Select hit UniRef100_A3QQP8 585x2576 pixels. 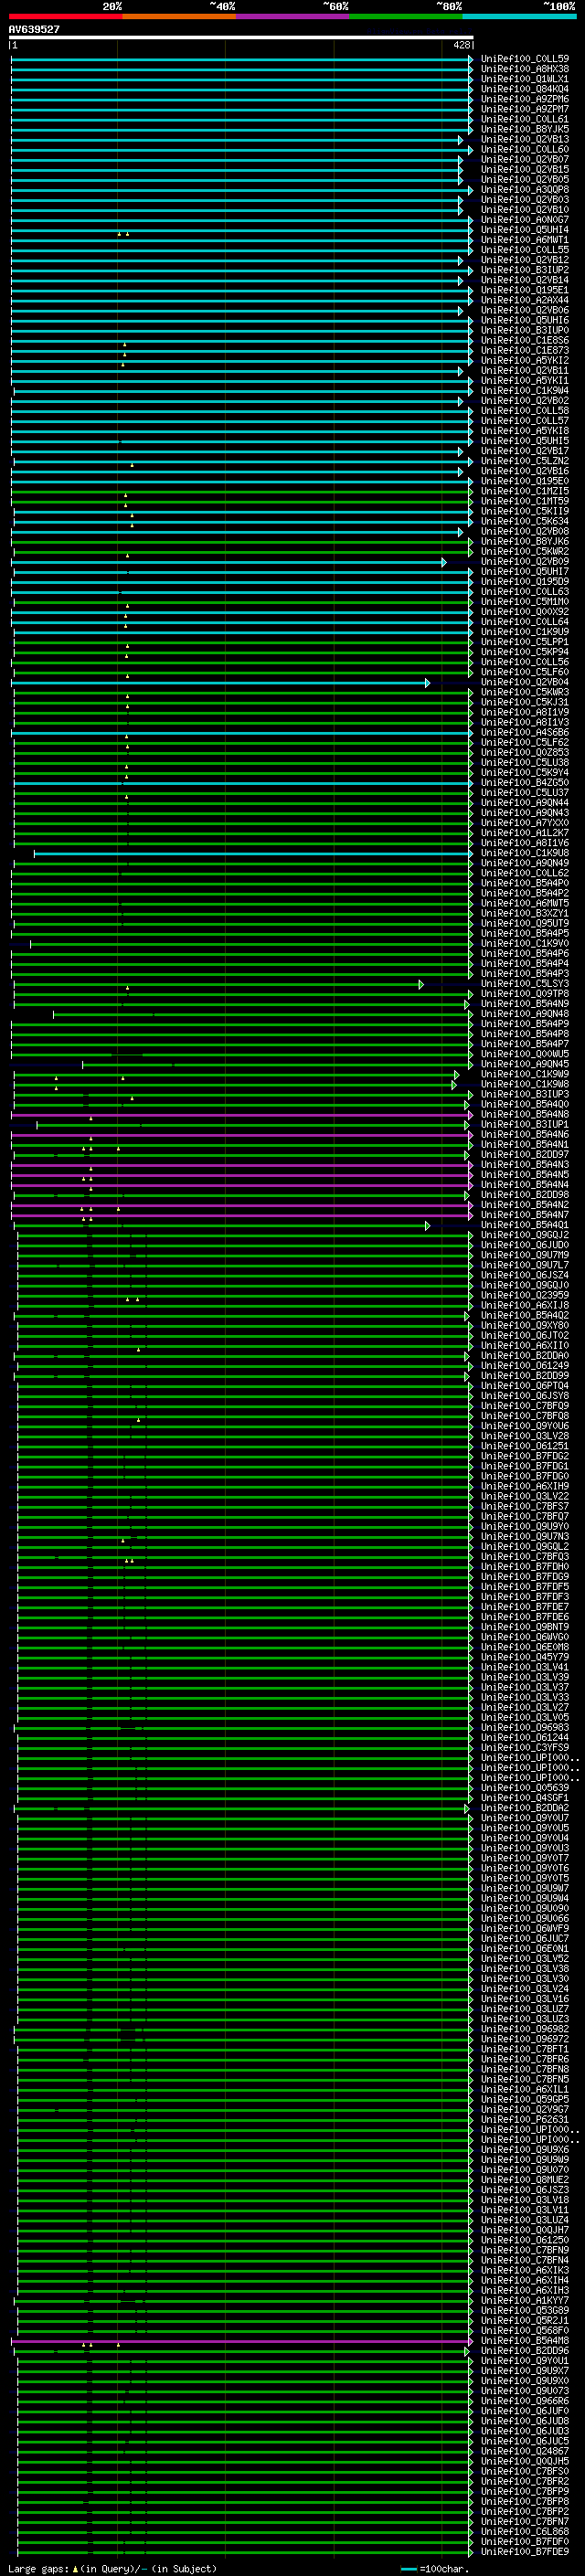pos(525,190)
